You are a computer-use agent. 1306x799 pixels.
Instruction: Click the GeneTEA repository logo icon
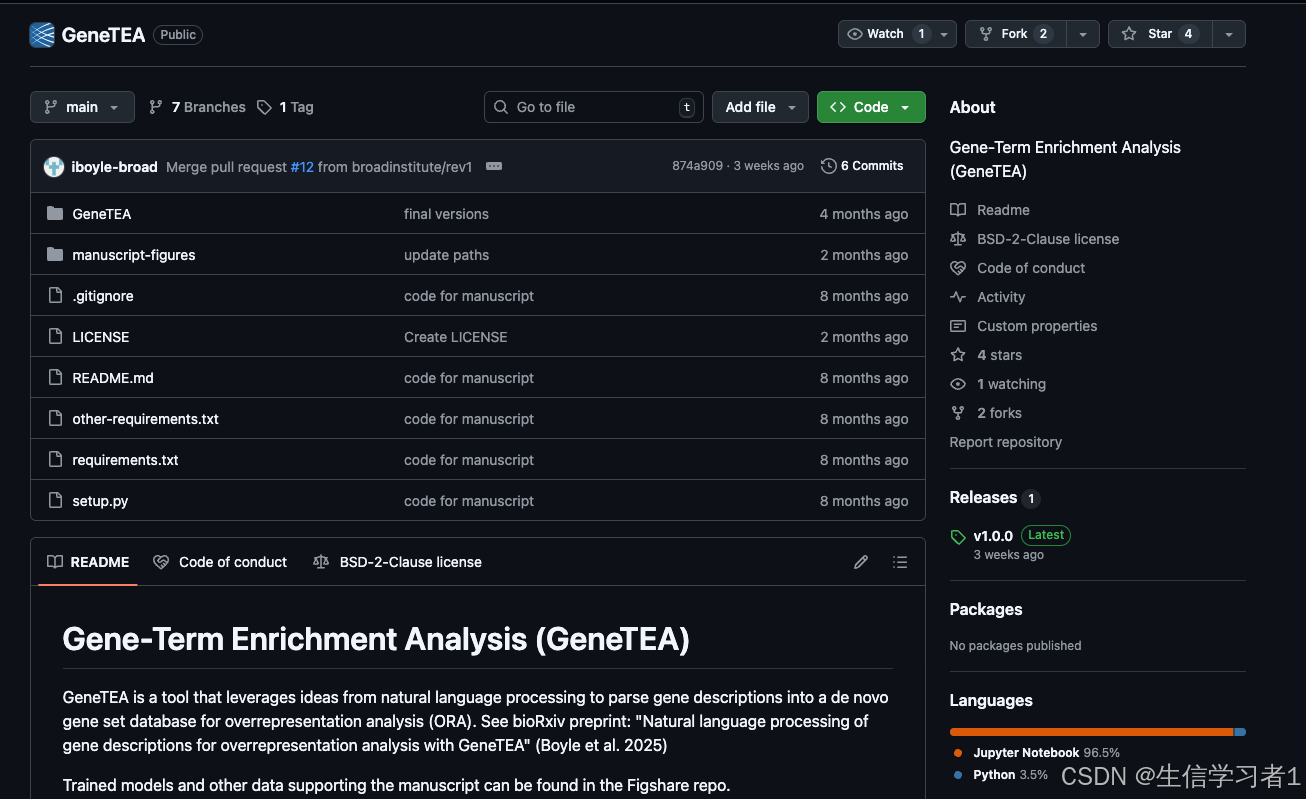pyautogui.click(x=42, y=35)
